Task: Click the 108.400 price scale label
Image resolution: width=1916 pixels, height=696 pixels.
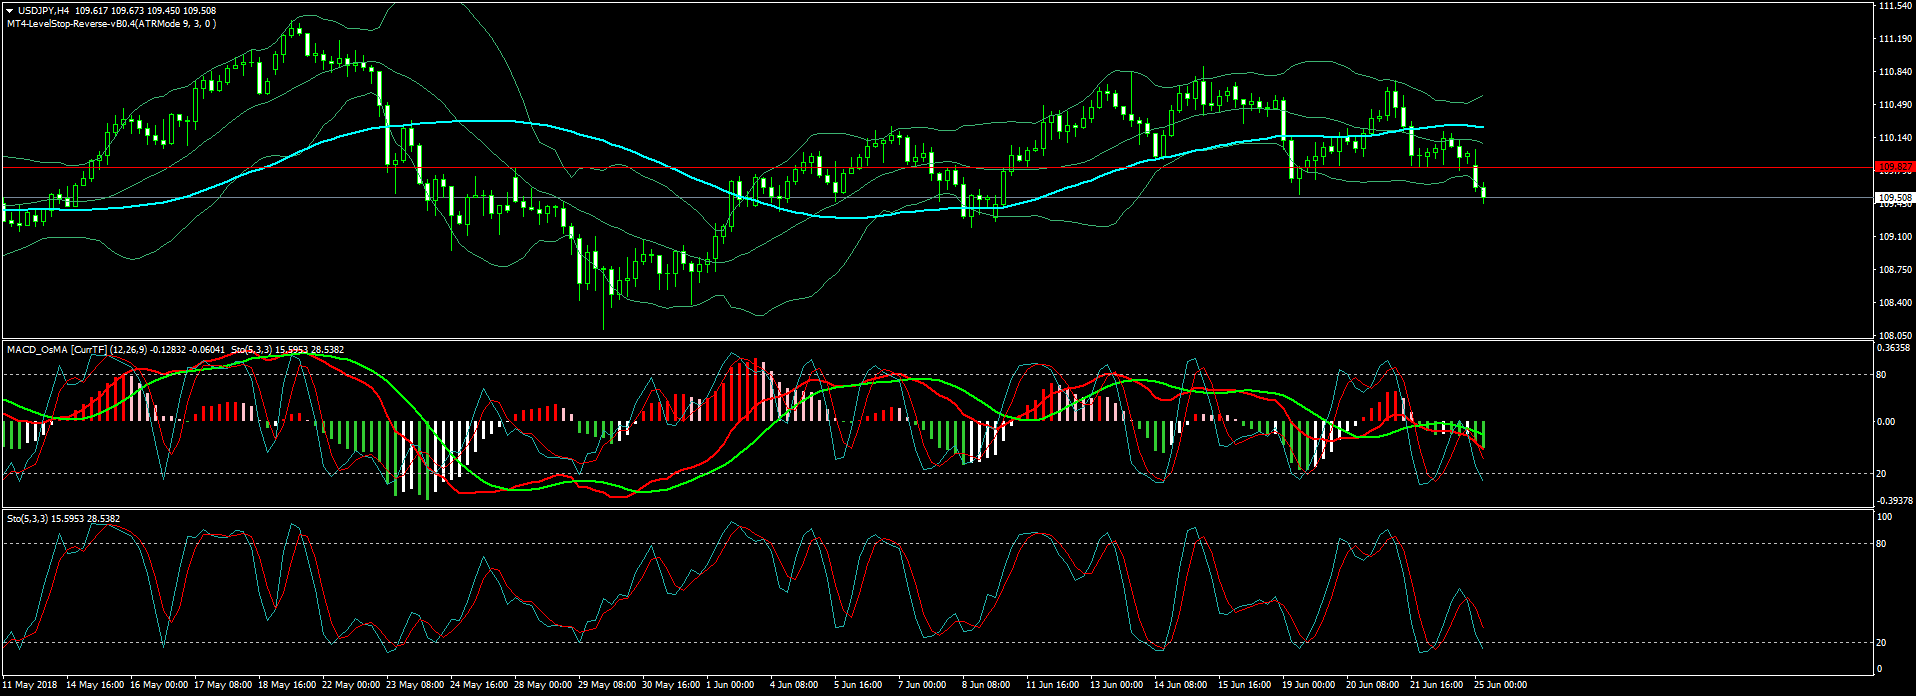Action: pyautogui.click(x=1895, y=303)
